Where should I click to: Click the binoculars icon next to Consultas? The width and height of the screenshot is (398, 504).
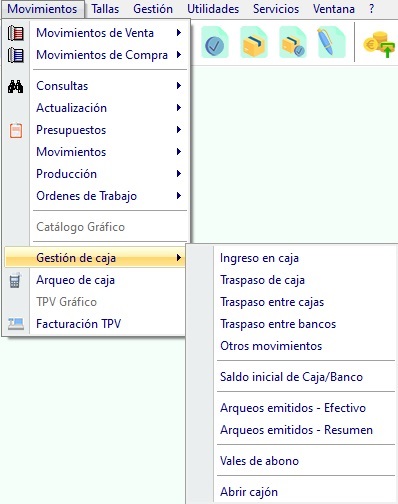[x=16, y=86]
